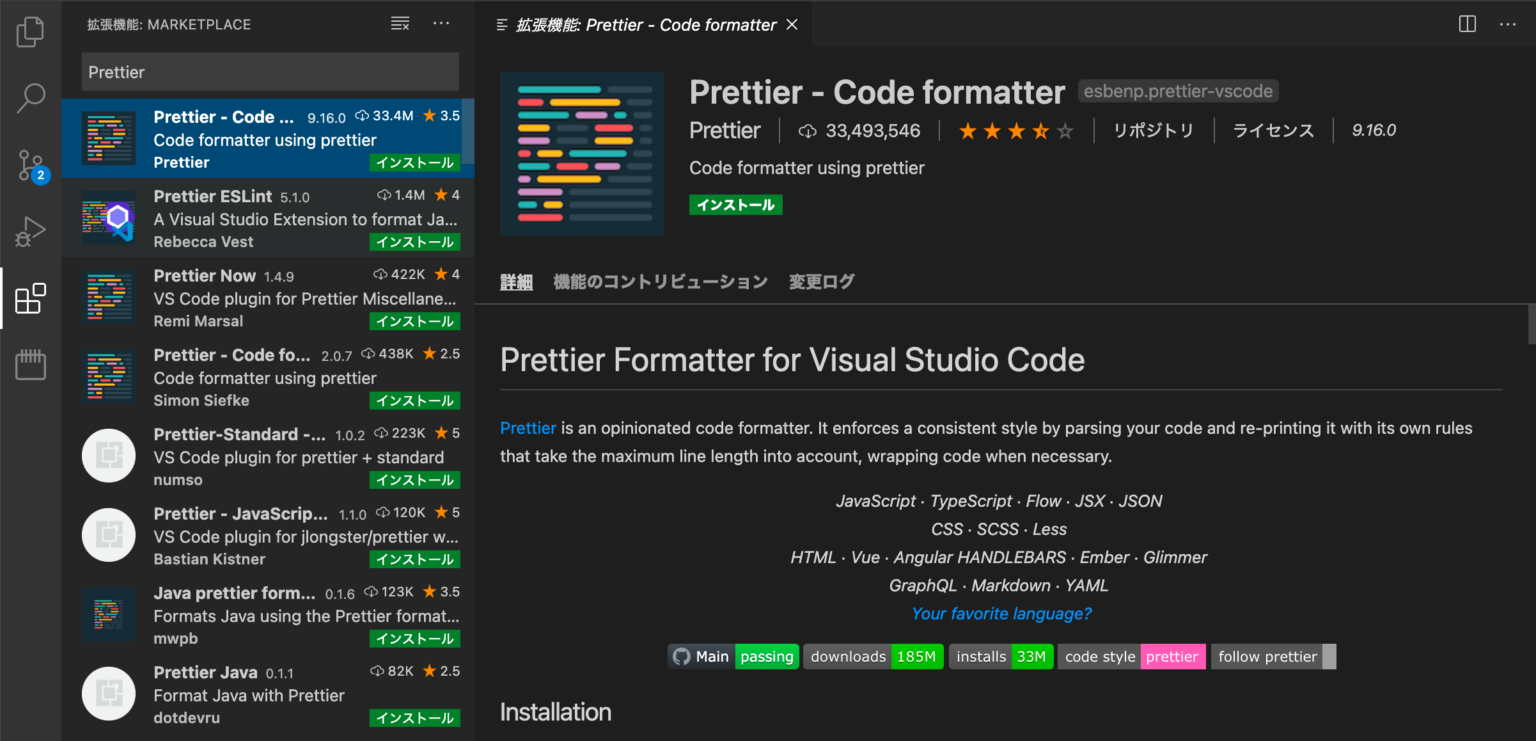Open the Run and Debug panel
The height and width of the screenshot is (741, 1536).
pos(30,230)
